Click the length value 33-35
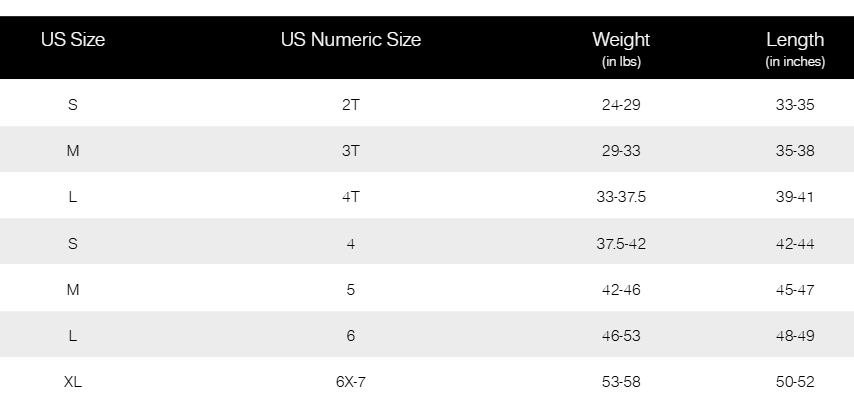This screenshot has height=403, width=854. point(795,104)
